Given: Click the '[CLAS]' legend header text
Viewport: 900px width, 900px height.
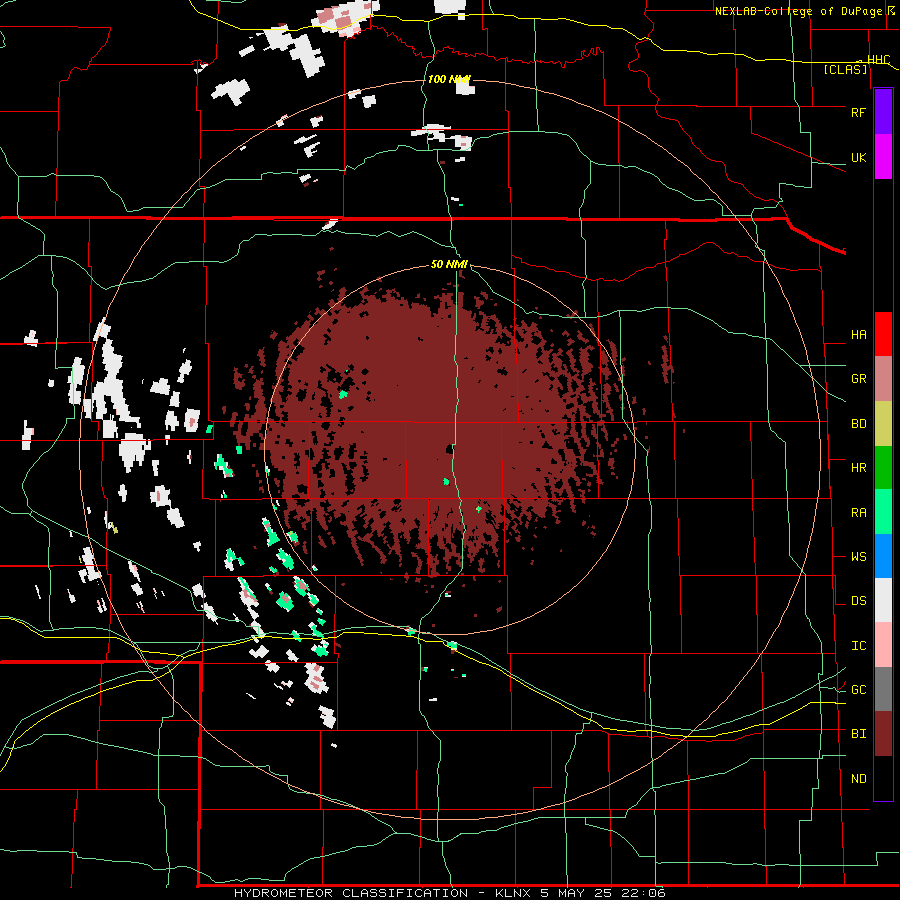Looking at the screenshot, I should [845, 70].
